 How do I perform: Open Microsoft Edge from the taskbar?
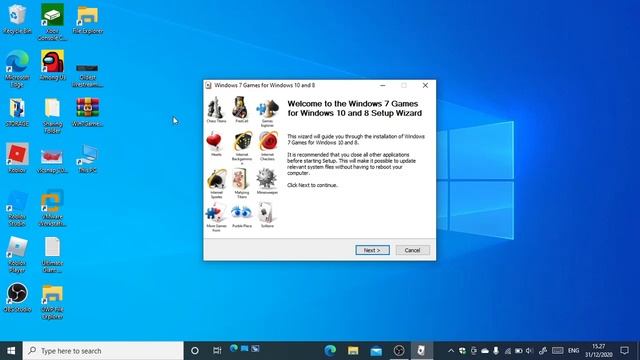click(x=330, y=351)
